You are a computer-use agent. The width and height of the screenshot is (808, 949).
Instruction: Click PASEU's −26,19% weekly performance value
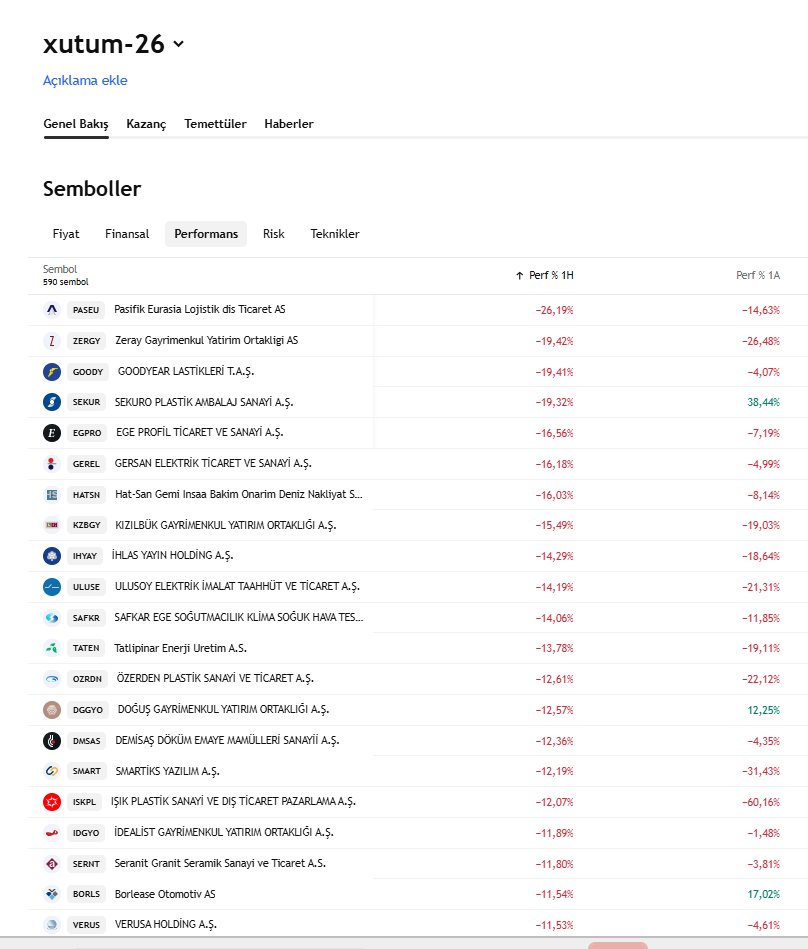554,310
